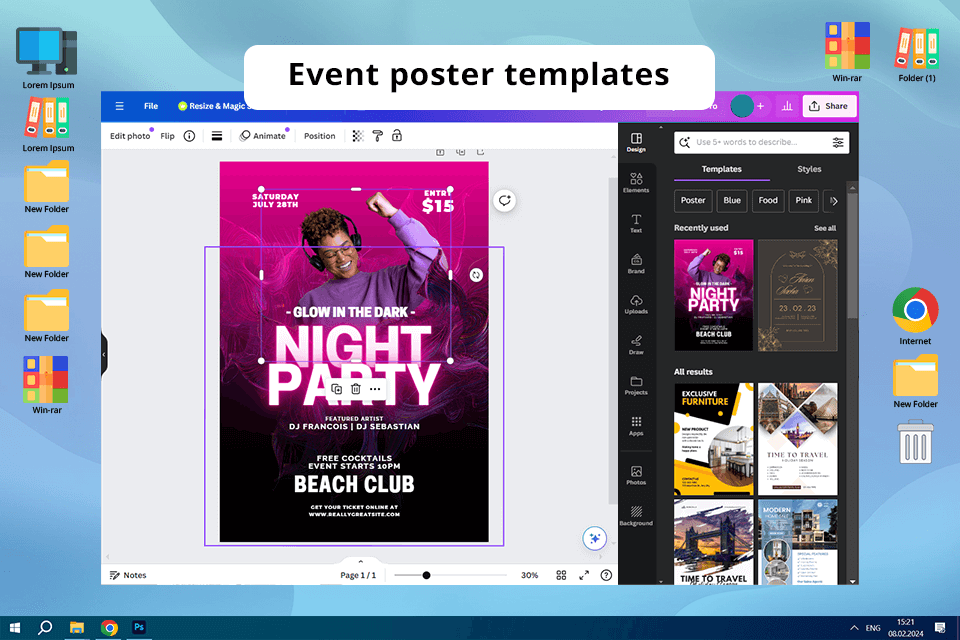Open the Uploads sidebar tab
The image size is (960, 640).
[636, 304]
